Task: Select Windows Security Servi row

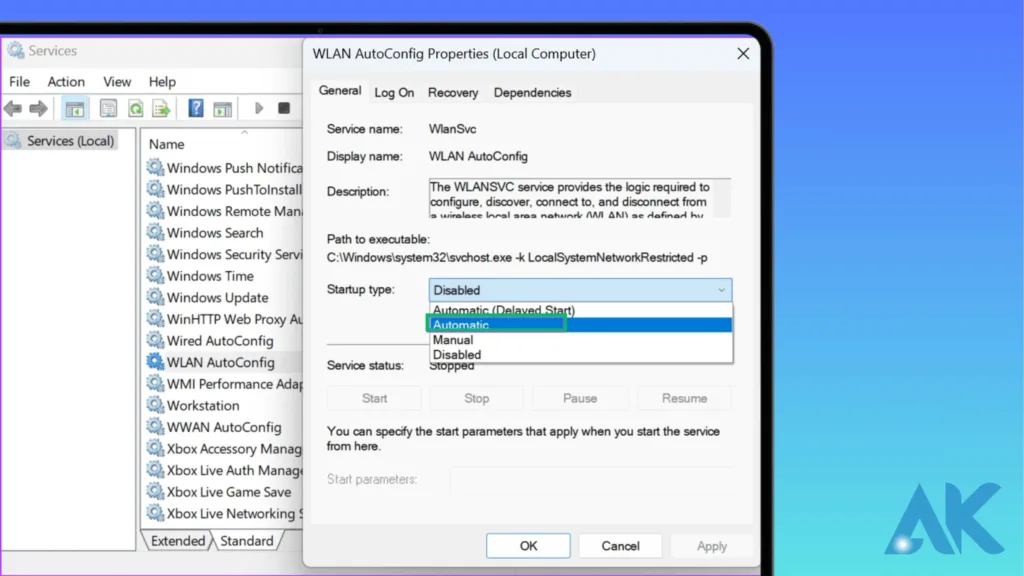Action: 224,254
